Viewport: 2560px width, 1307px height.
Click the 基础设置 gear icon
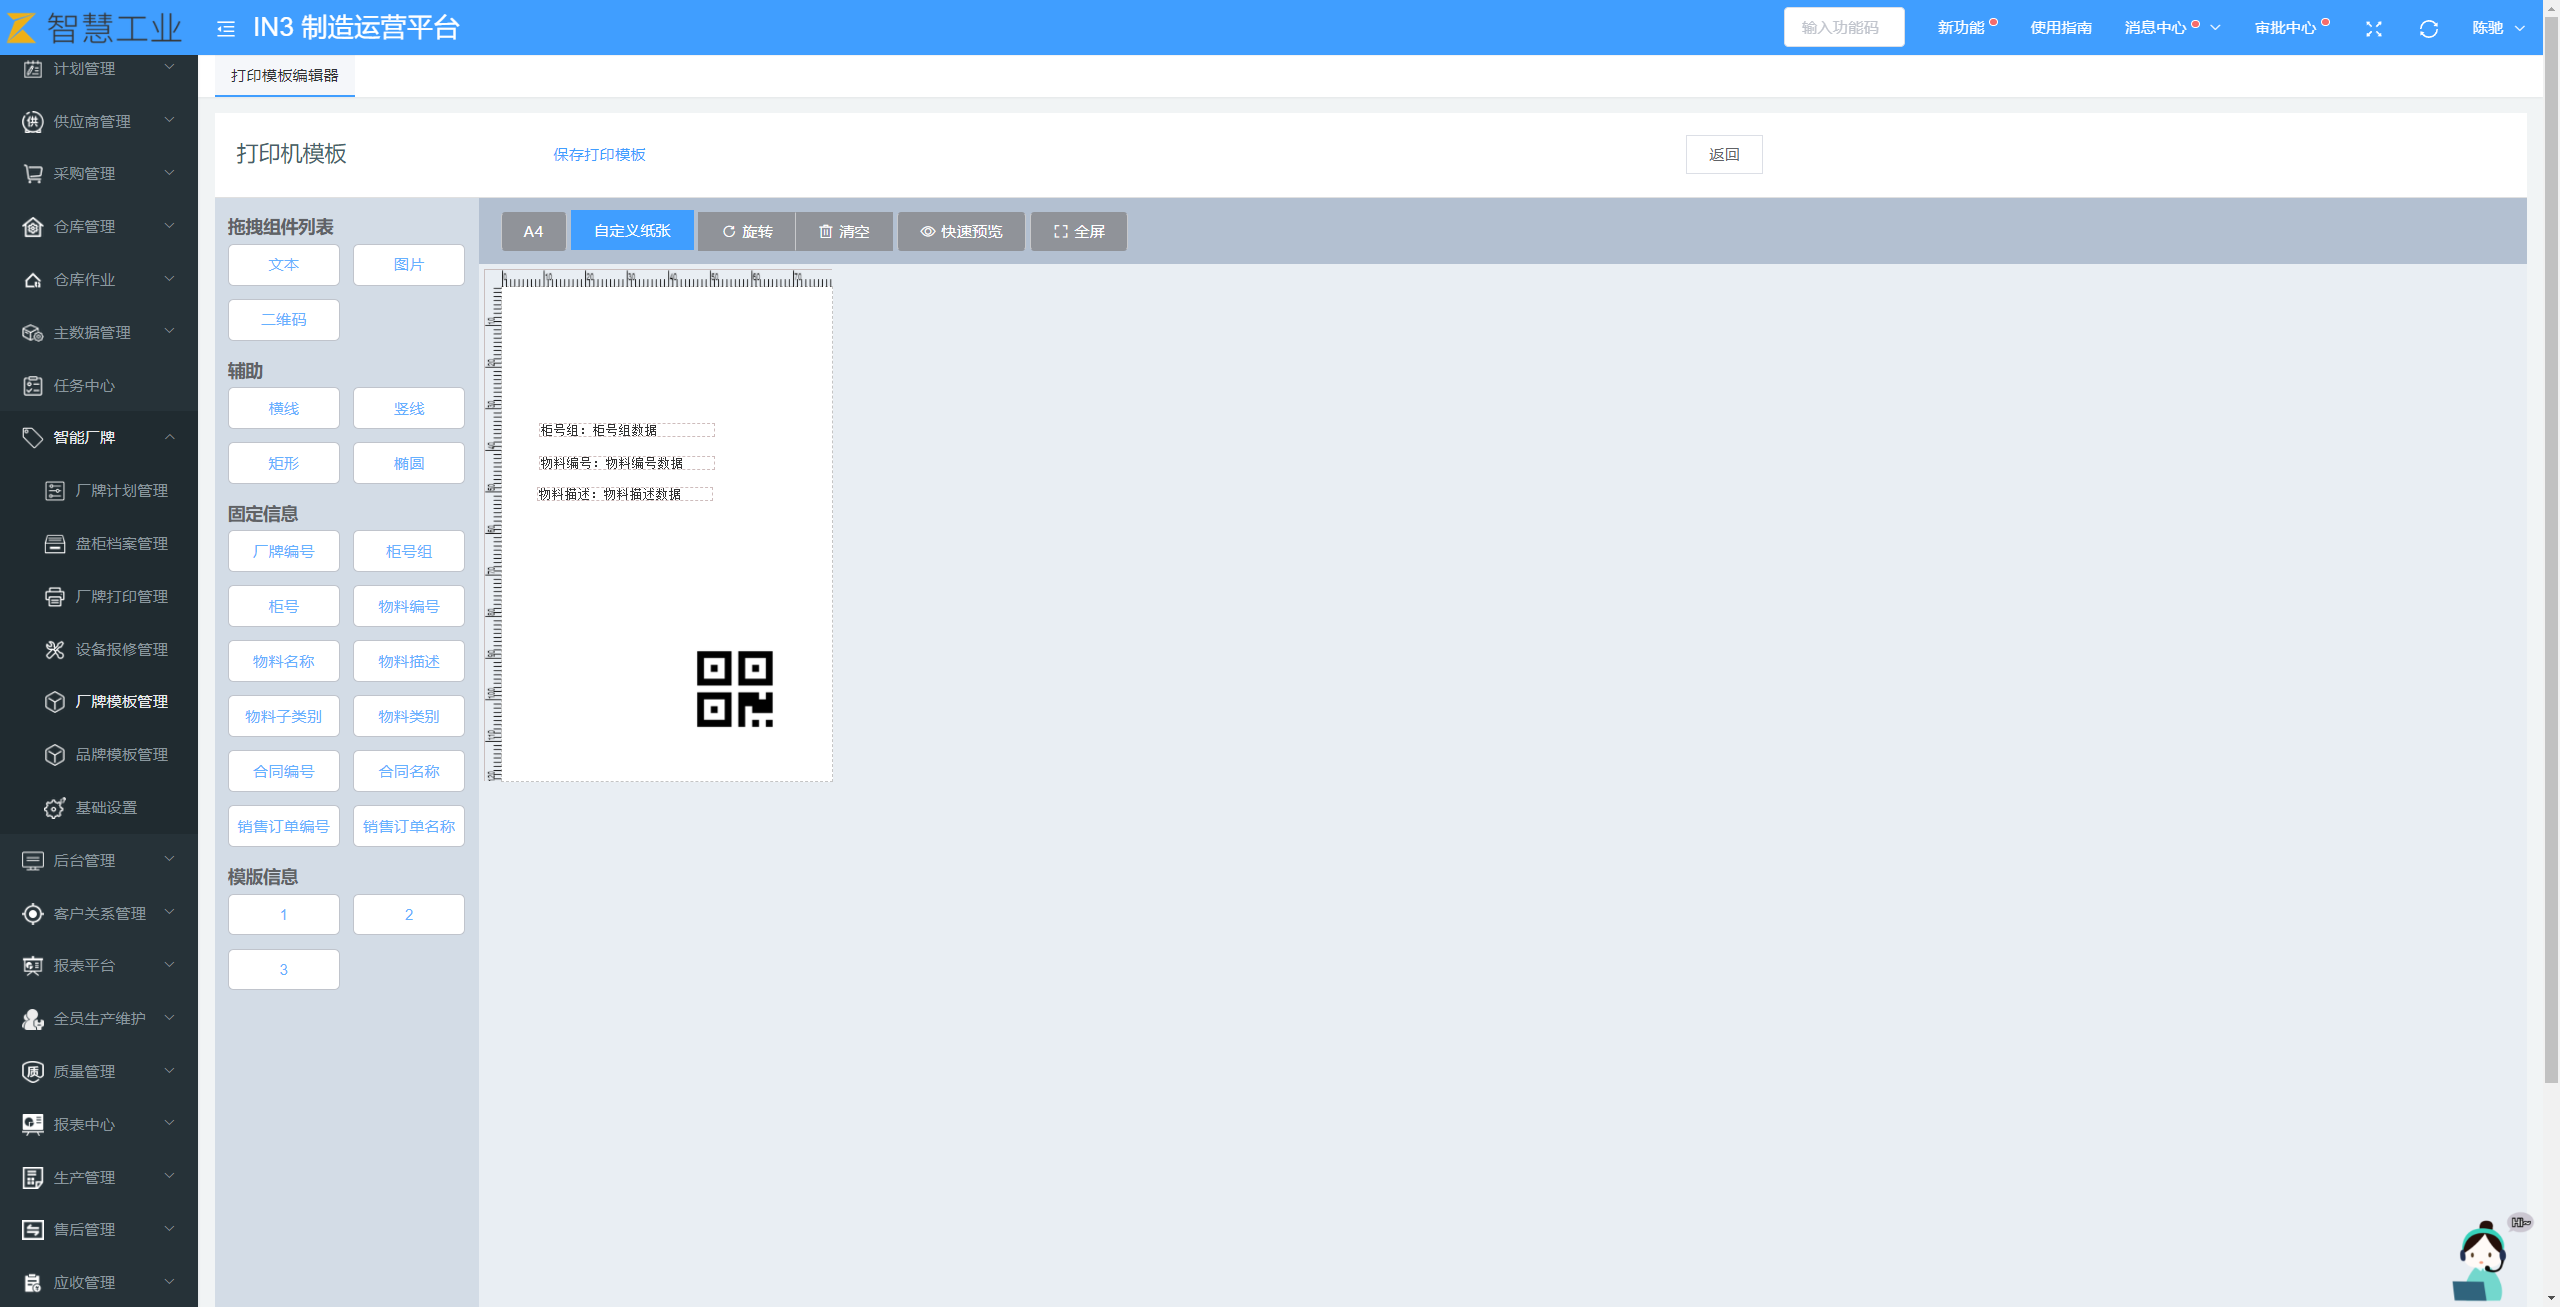(x=55, y=808)
